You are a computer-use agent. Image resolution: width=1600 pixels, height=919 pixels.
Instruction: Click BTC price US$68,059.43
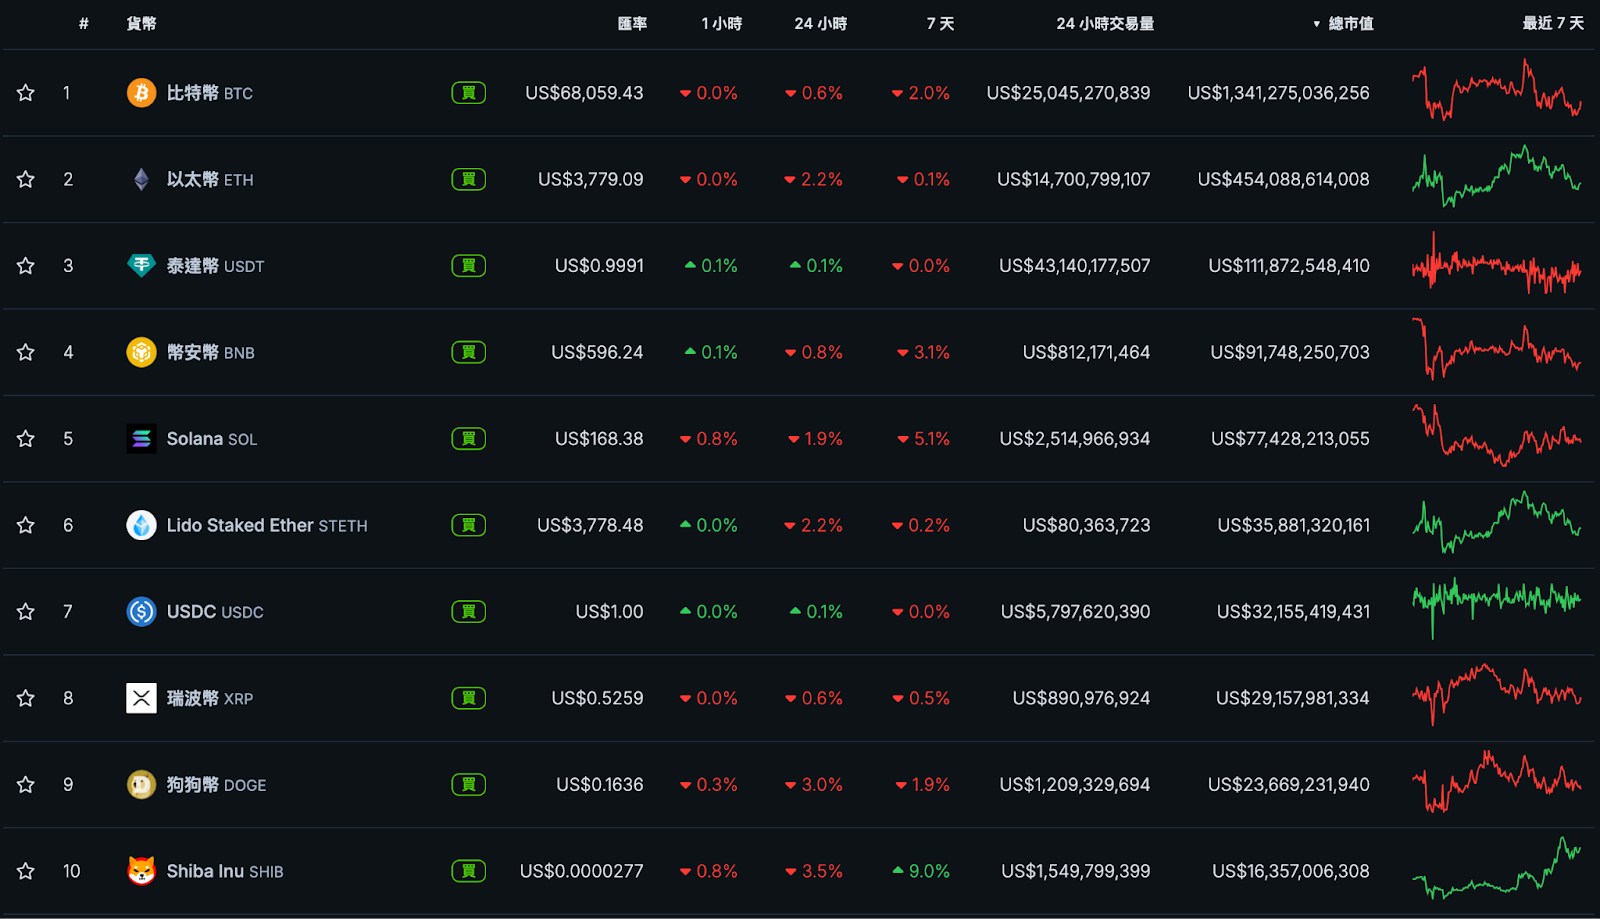[584, 93]
